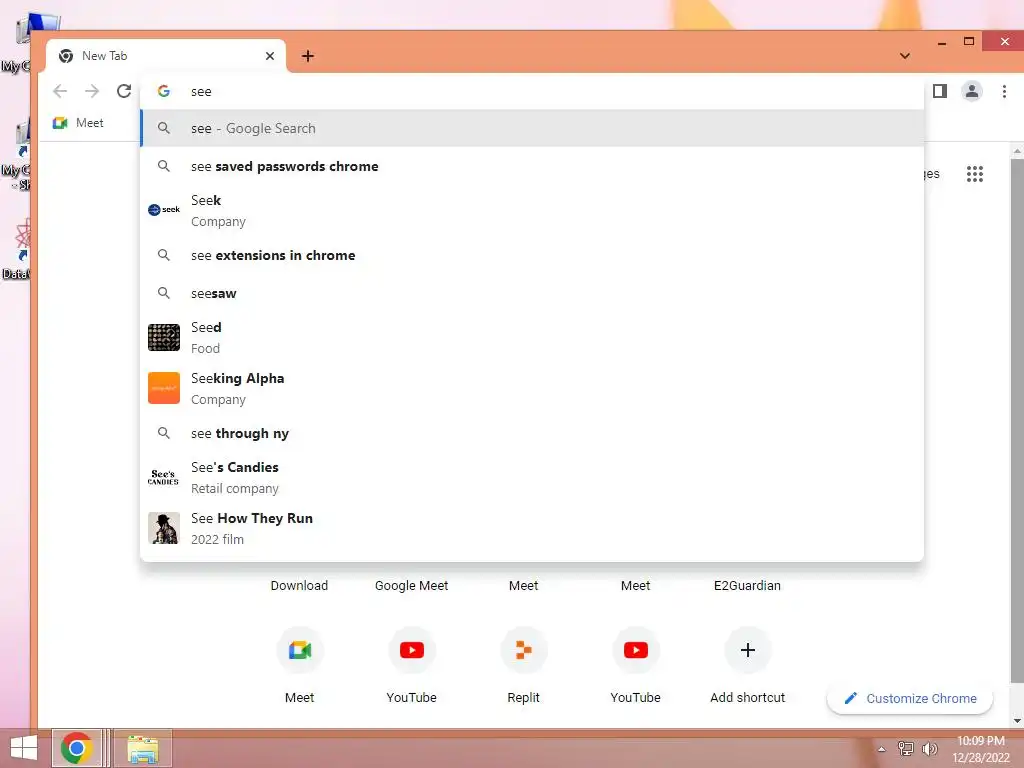Open a new tab with plus icon
This screenshot has height=768, width=1024.
(x=308, y=56)
